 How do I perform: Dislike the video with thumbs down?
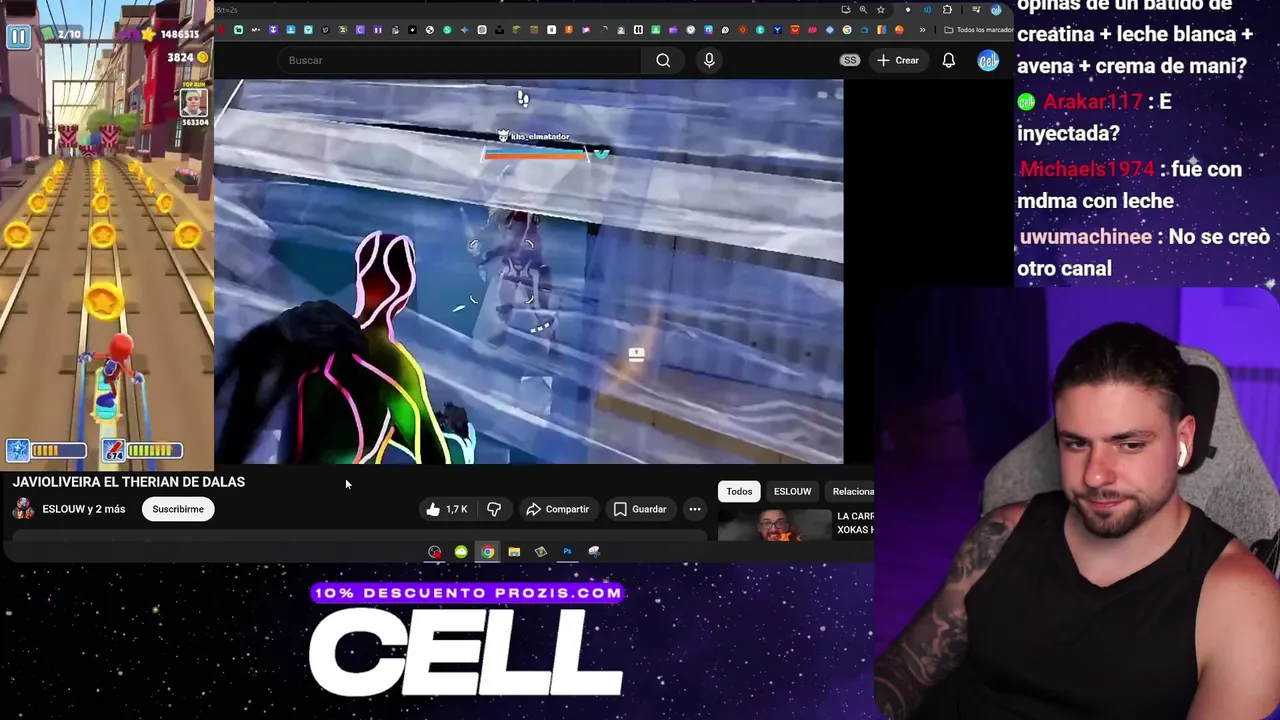(494, 509)
